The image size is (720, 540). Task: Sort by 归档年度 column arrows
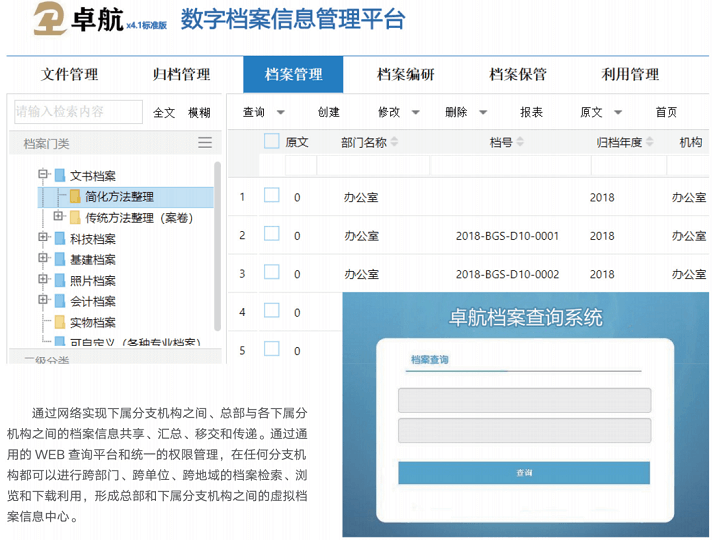(x=649, y=142)
